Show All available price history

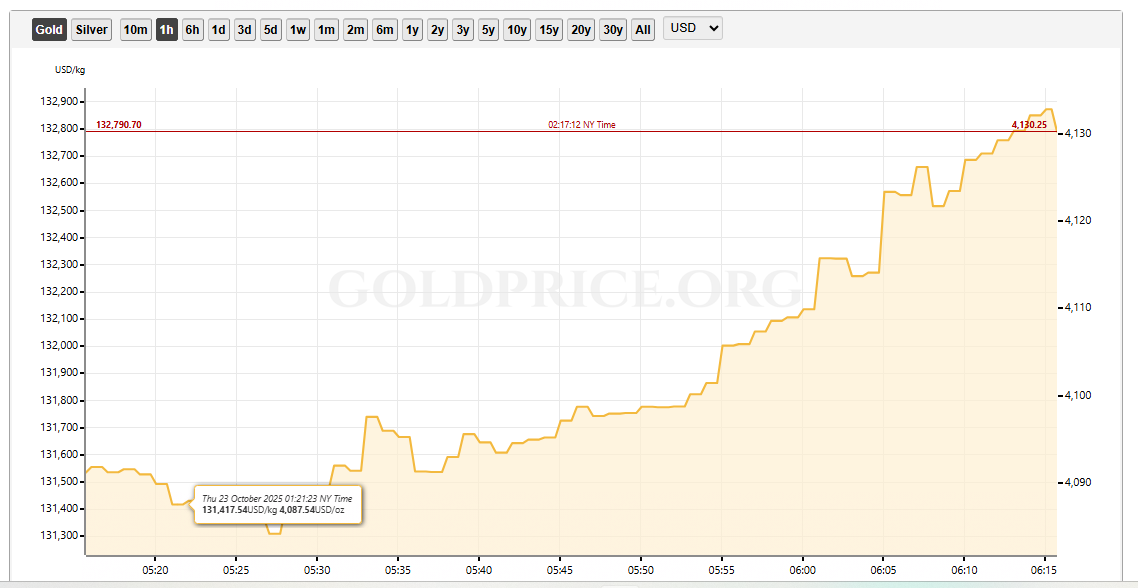point(643,30)
